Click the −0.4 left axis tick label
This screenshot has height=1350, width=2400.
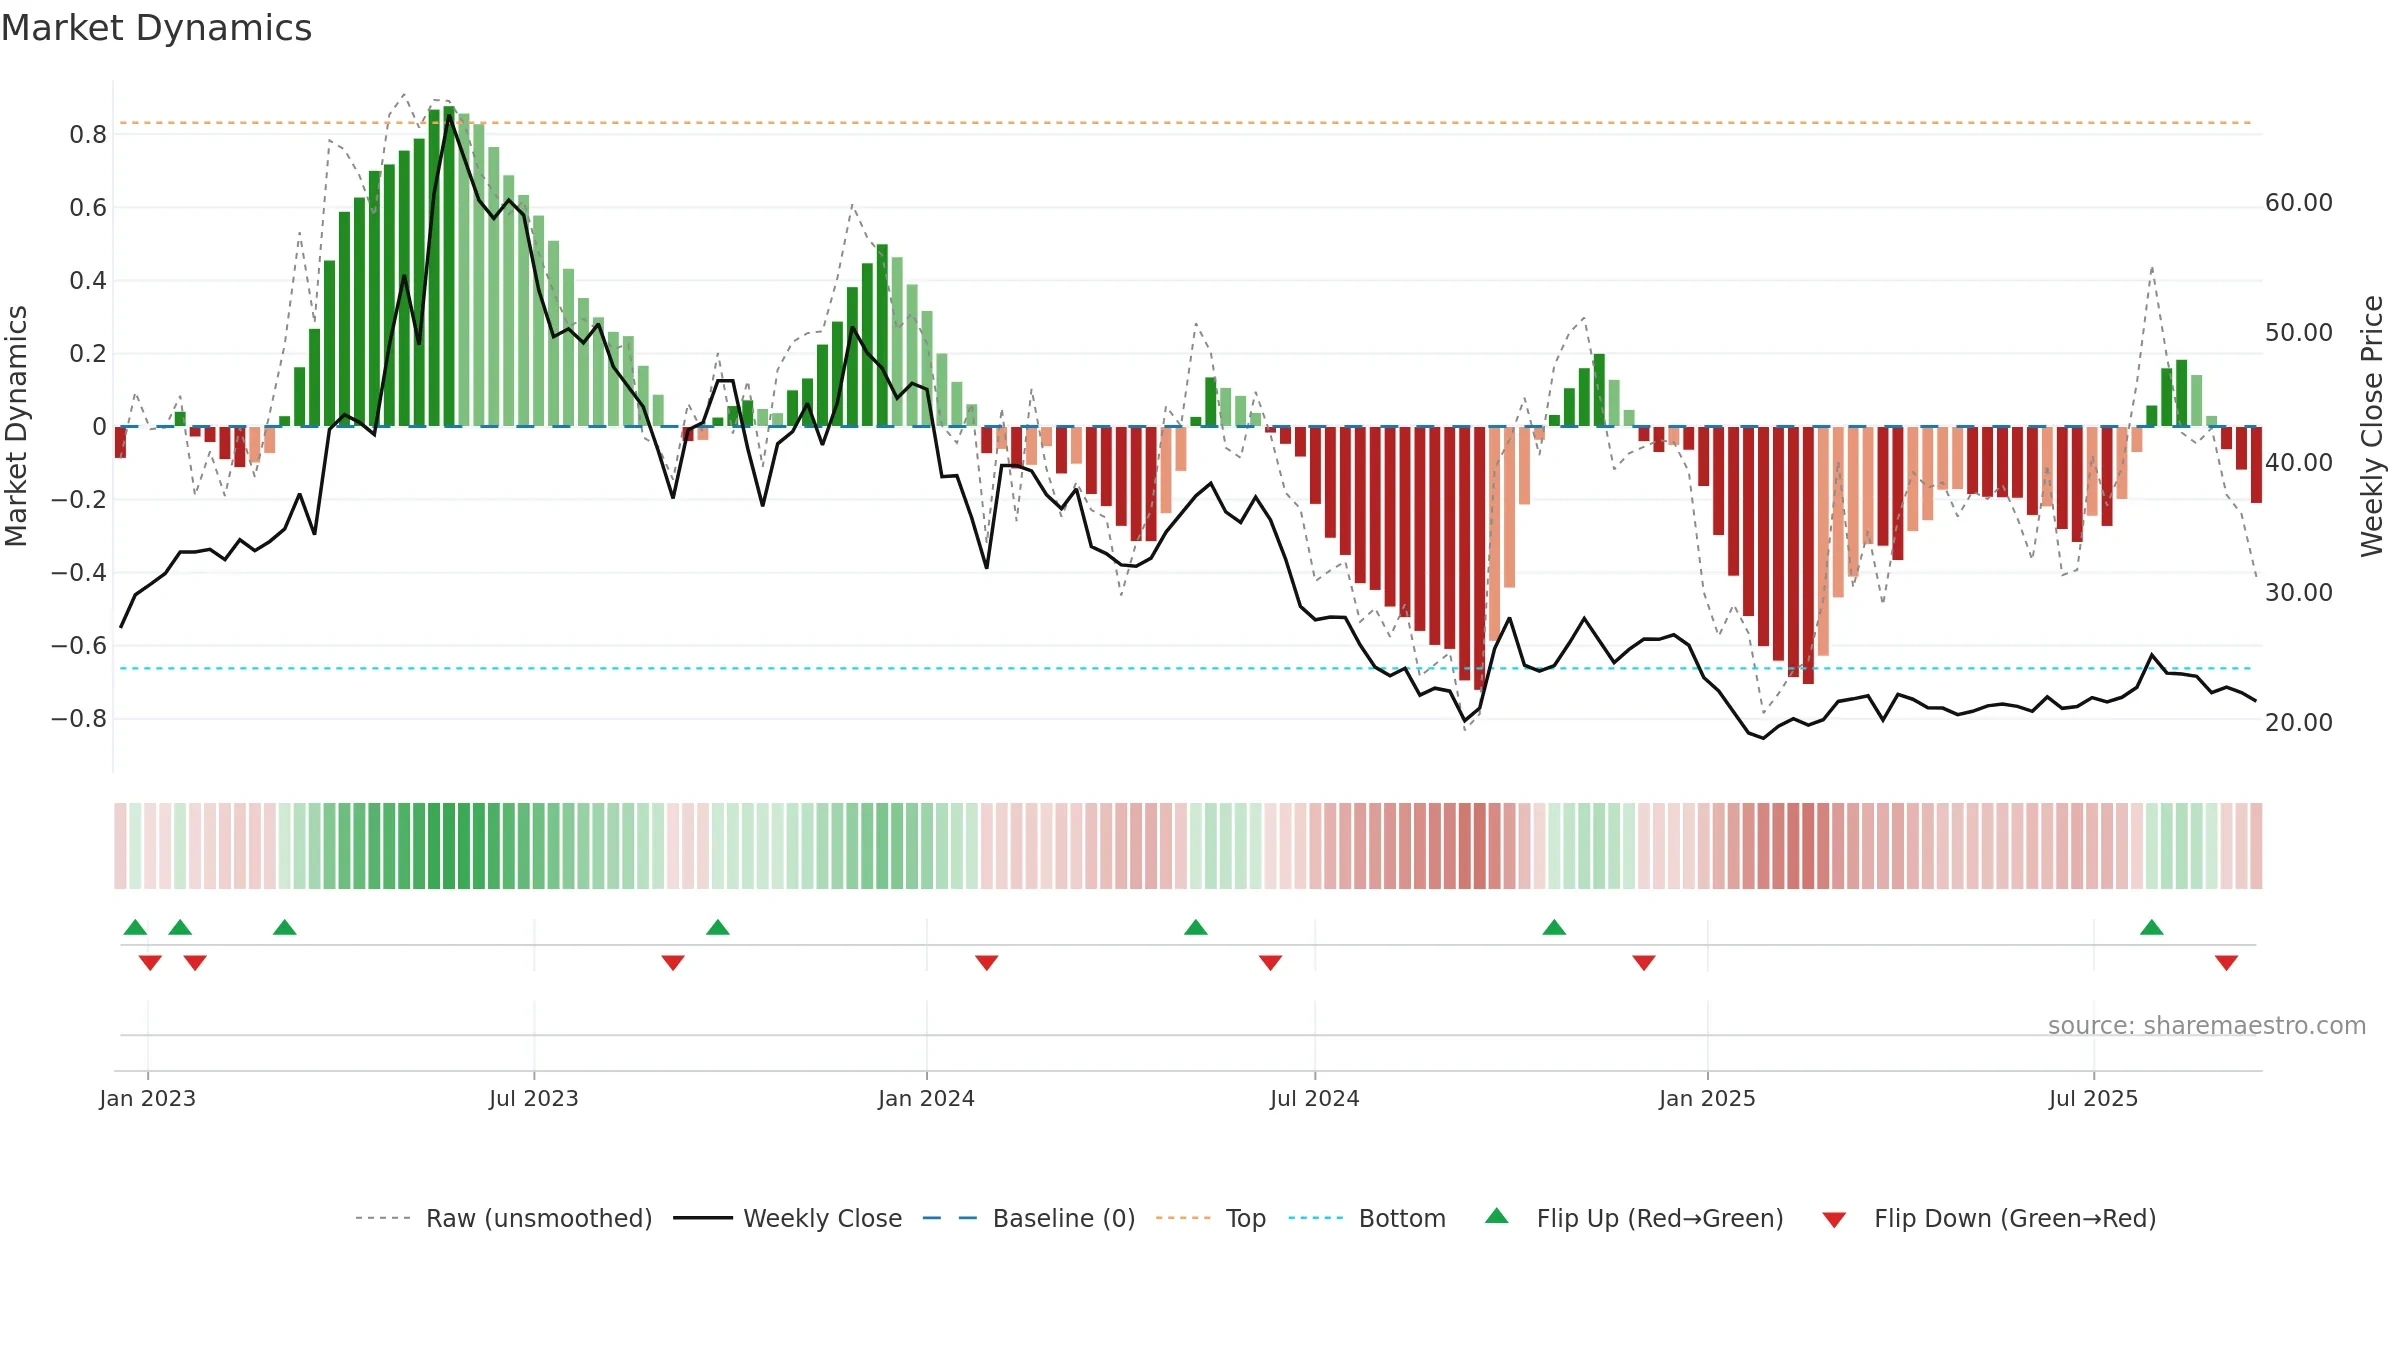(x=79, y=573)
